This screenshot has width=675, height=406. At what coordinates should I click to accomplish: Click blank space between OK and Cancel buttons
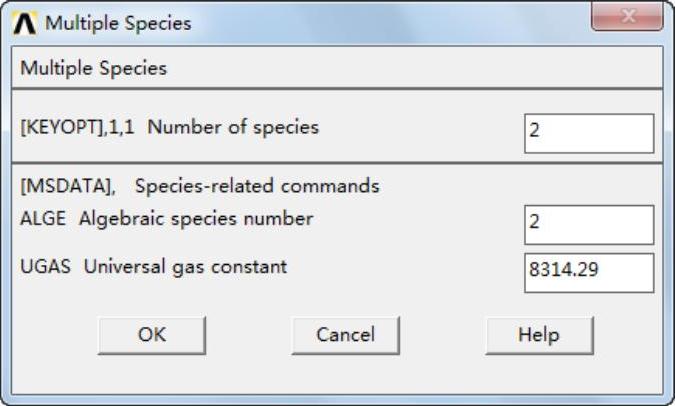point(248,335)
